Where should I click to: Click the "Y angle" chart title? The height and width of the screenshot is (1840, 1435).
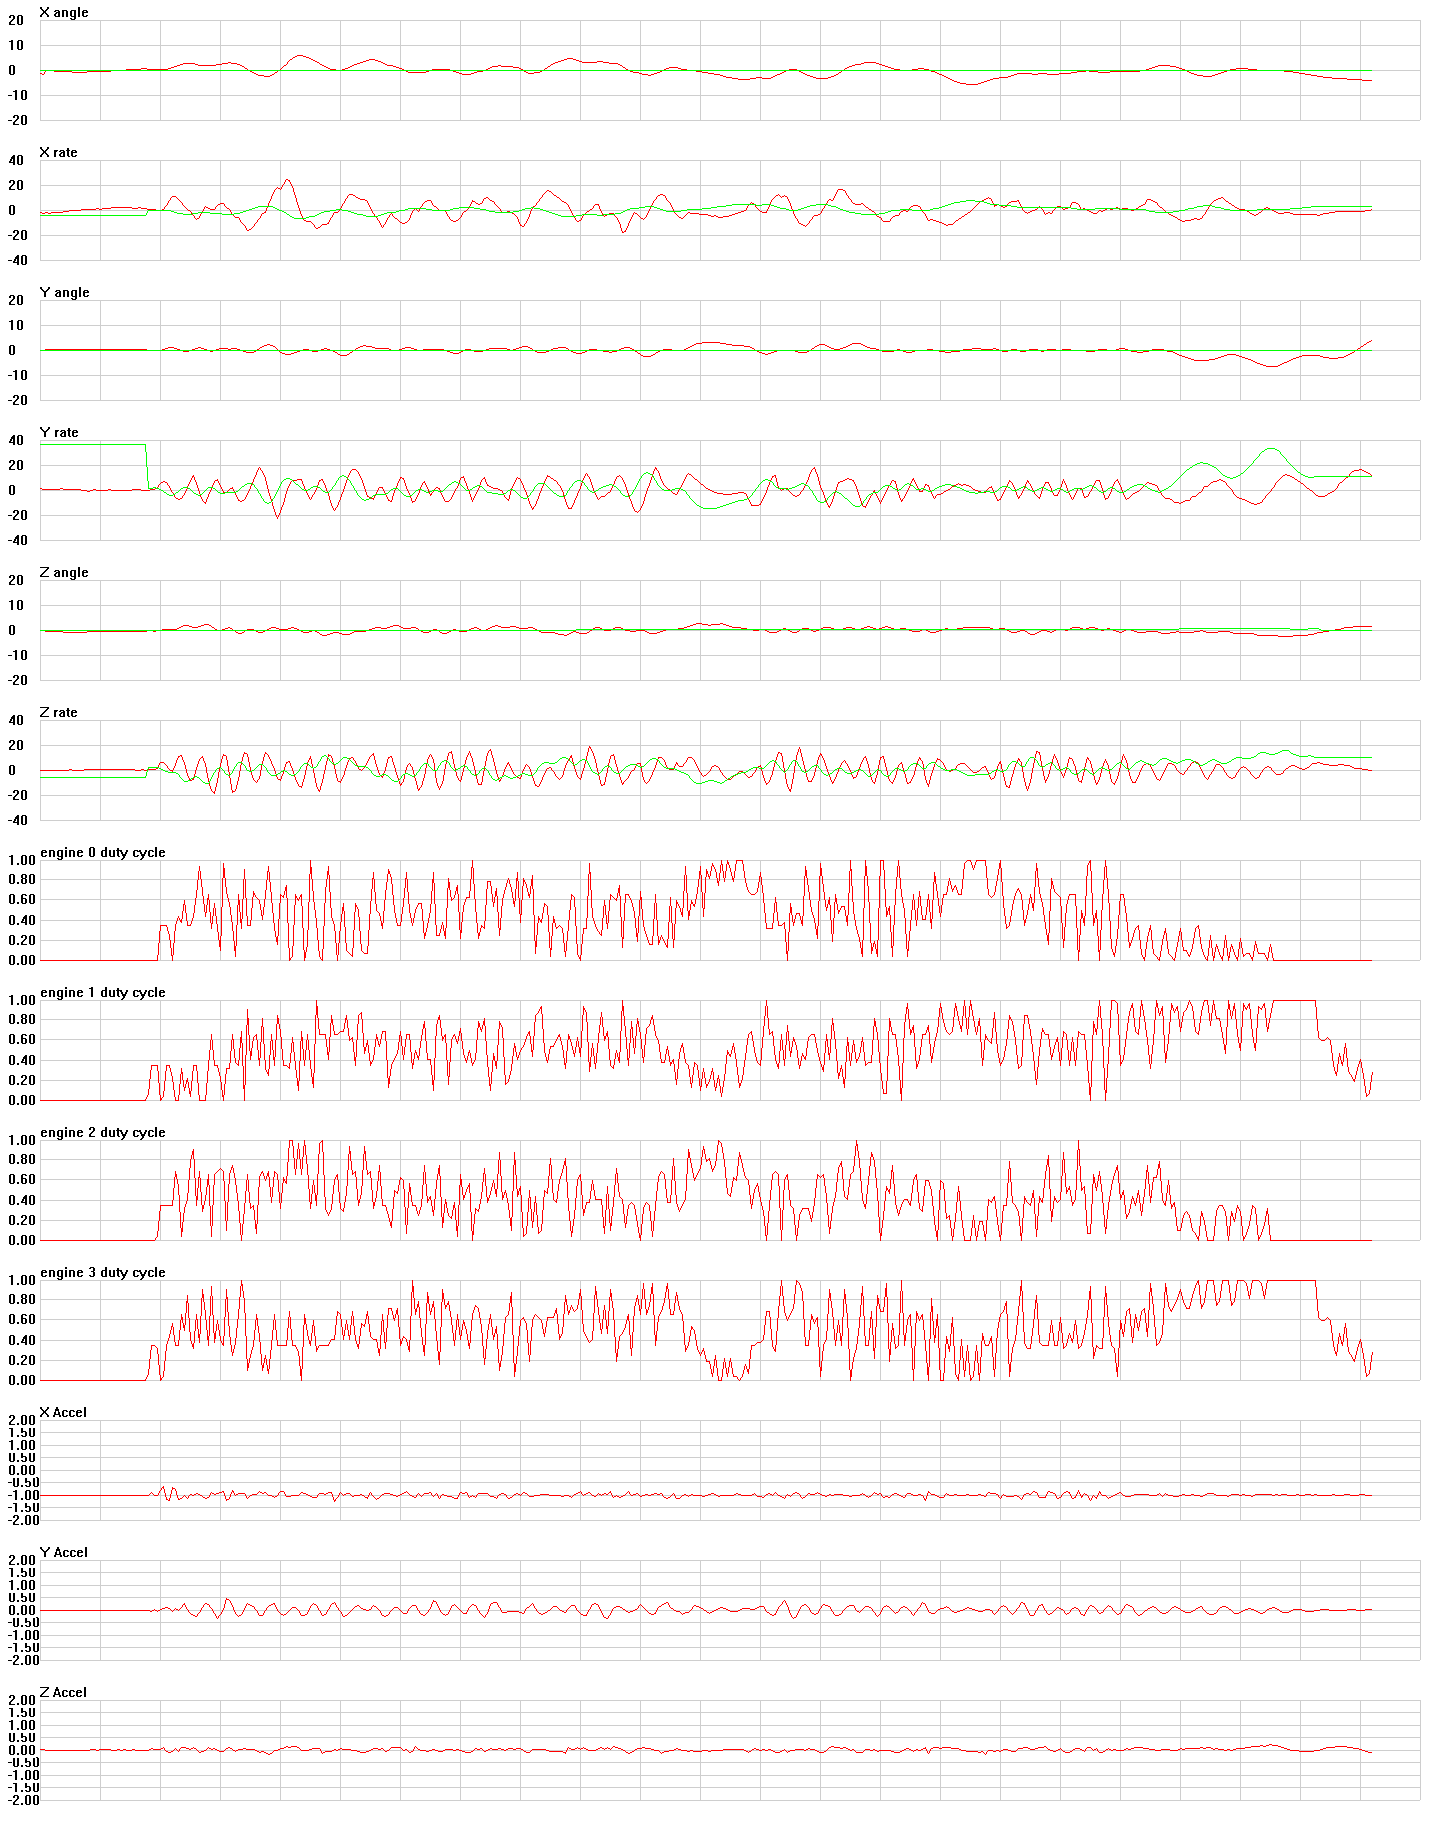[64, 293]
